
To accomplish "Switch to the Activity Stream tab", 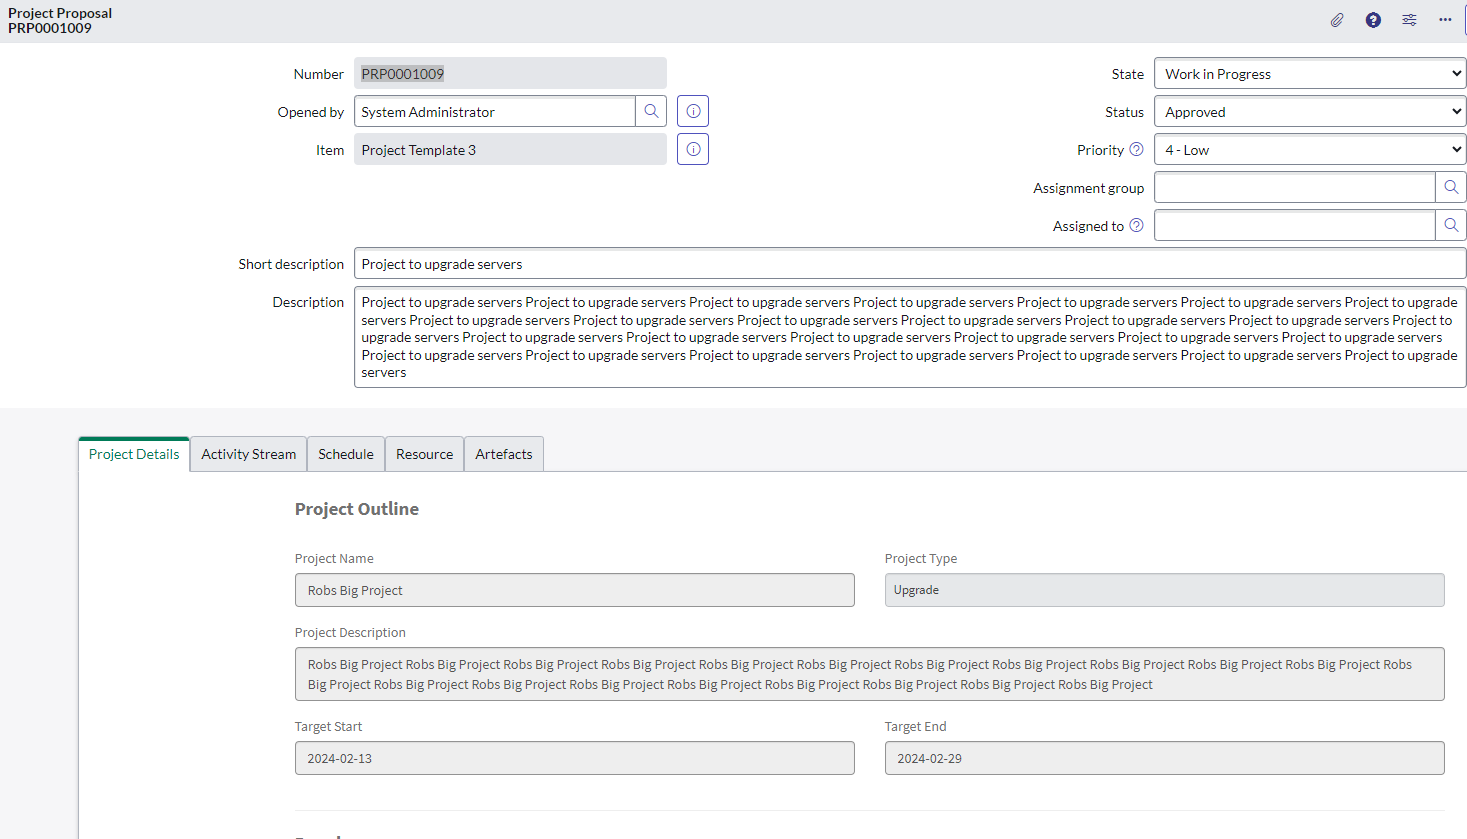I will (x=248, y=454).
